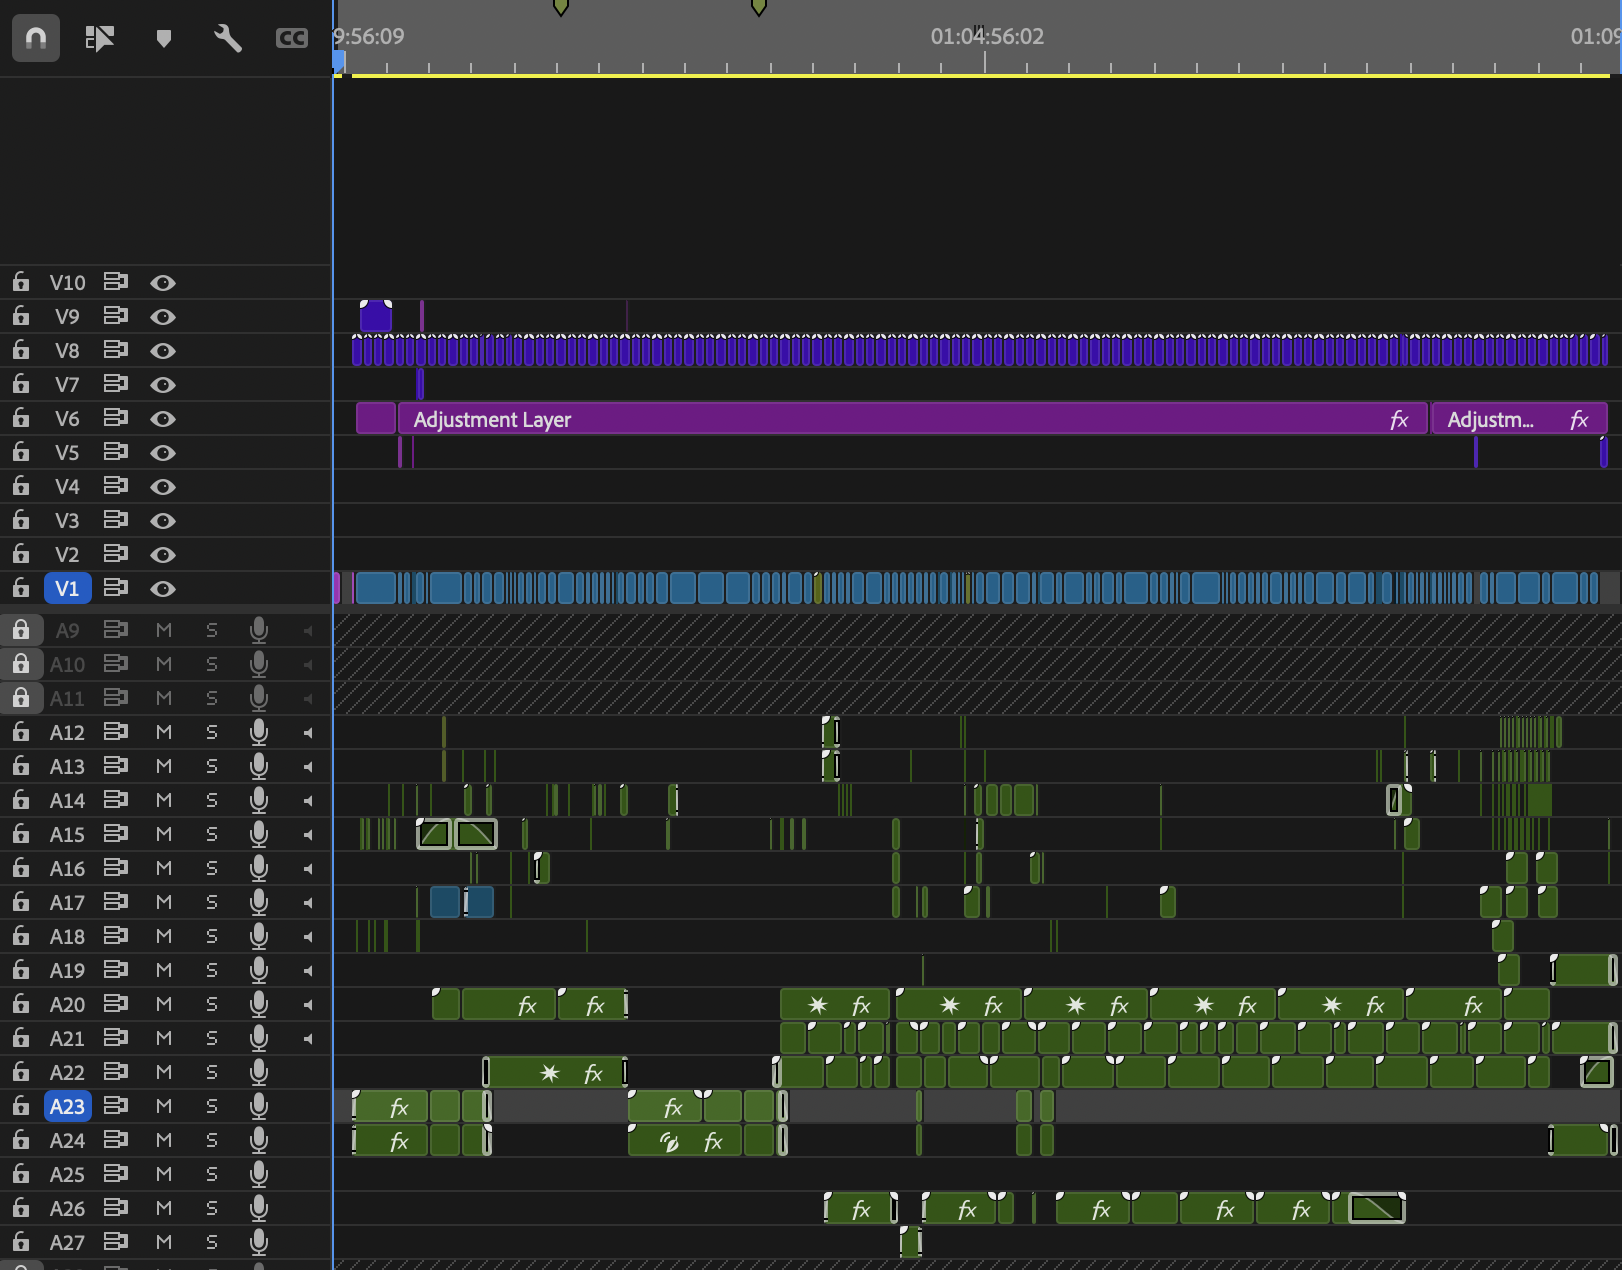Screen dimensions: 1622x1270
Task: Solo audio track A22
Action: pos(211,1072)
